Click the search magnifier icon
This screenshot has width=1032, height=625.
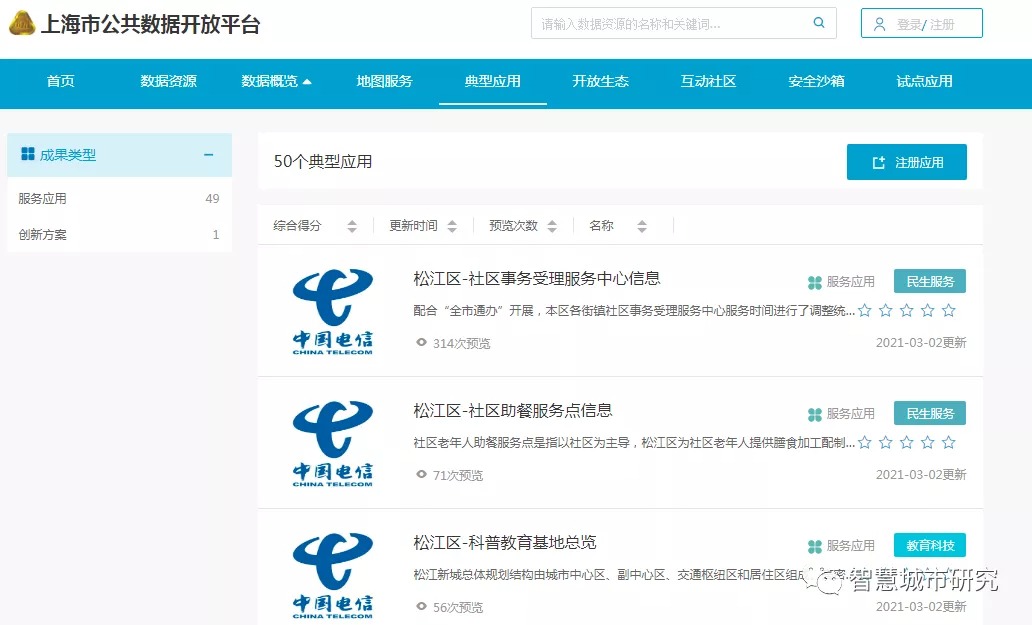[819, 23]
